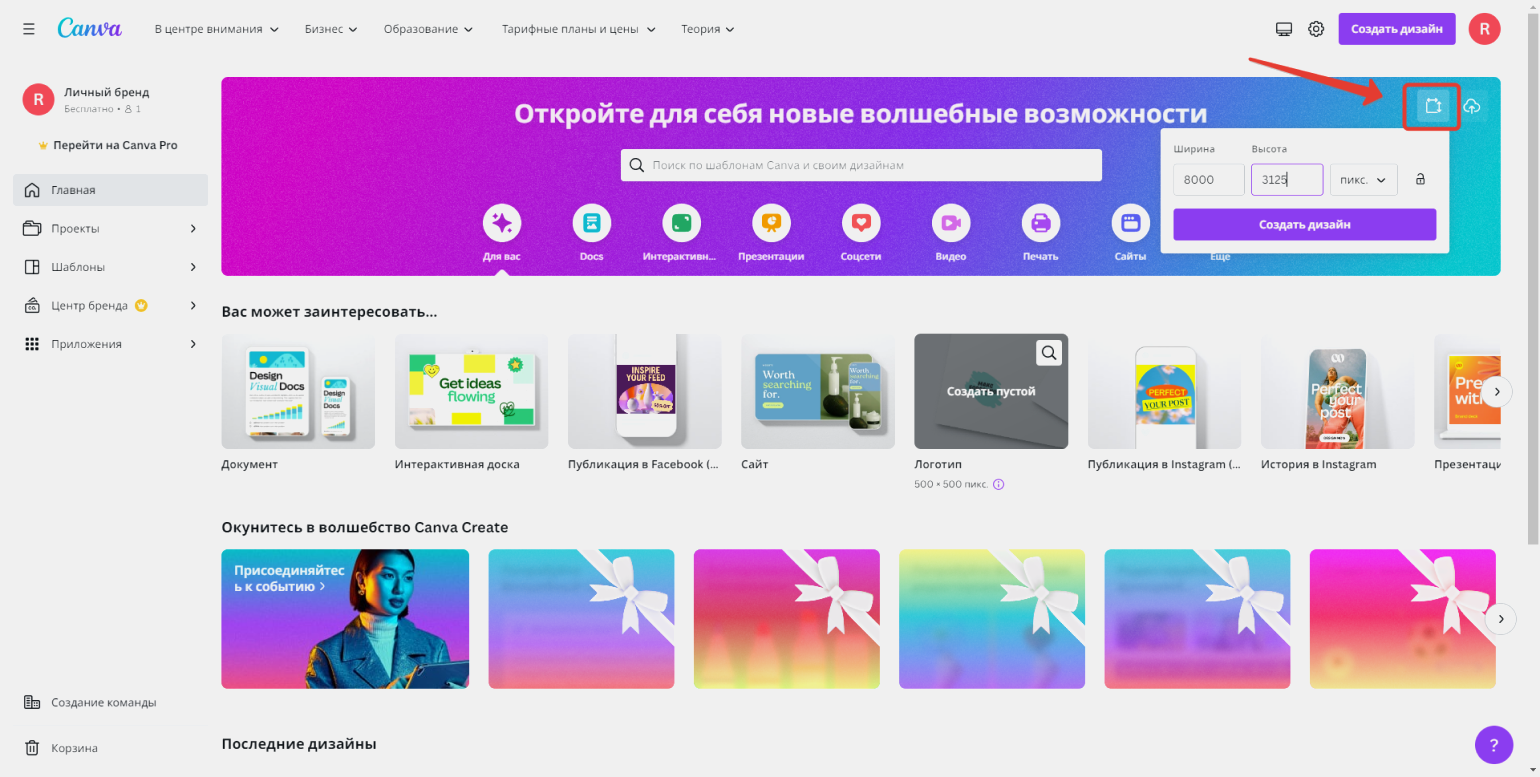Click the Последние дизайны heading

tap(299, 744)
